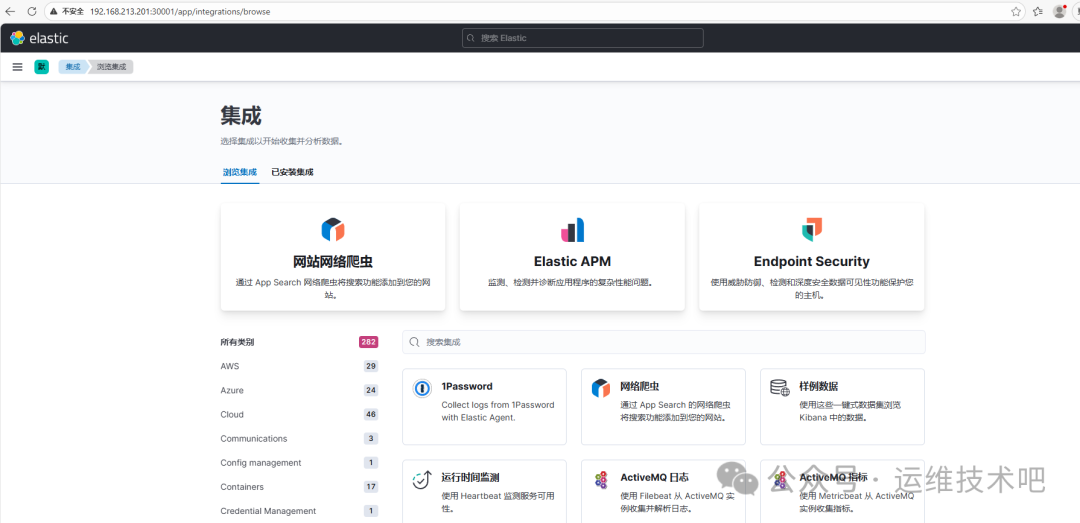
Task: Click the 运行时间监测 uptime icon
Action: tap(422, 480)
